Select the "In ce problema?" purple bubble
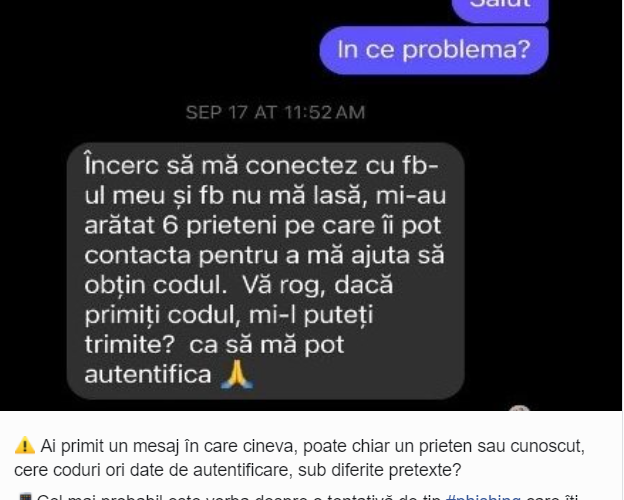The height and width of the screenshot is (500, 624). coord(434,50)
